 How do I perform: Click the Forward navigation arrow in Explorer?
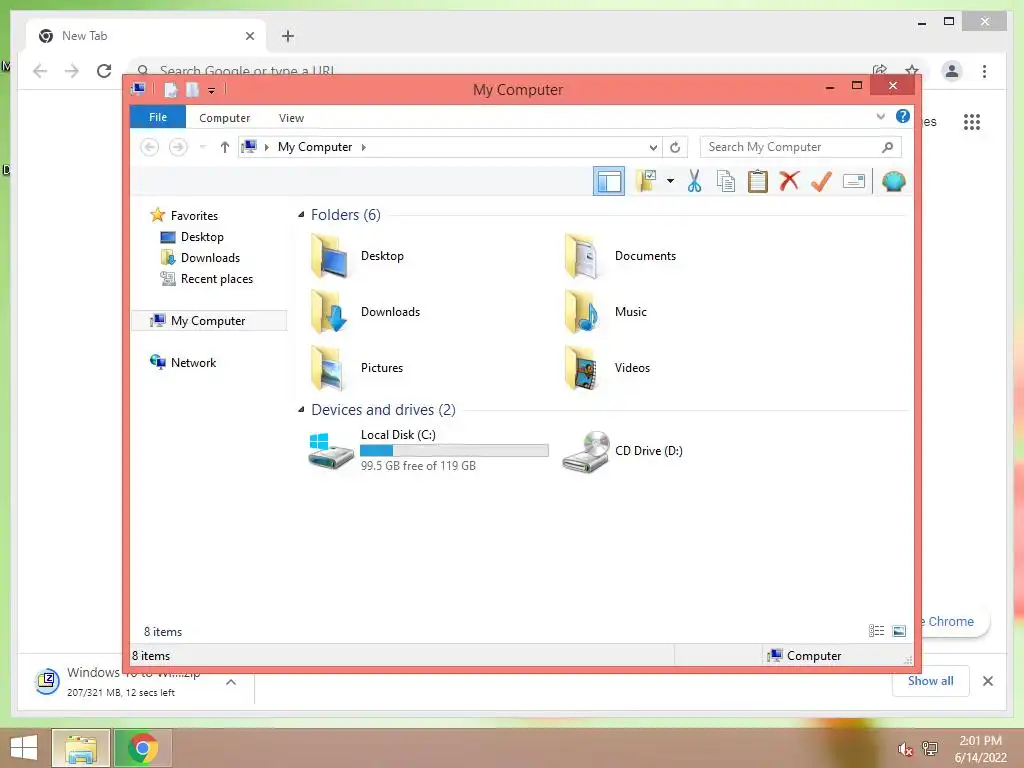pyautogui.click(x=178, y=147)
